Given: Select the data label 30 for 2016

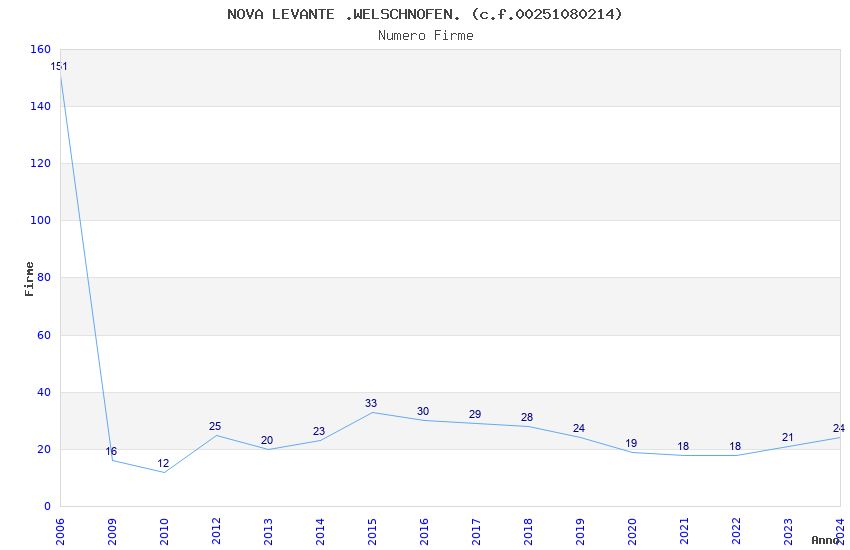Looking at the screenshot, I should (x=423, y=411).
